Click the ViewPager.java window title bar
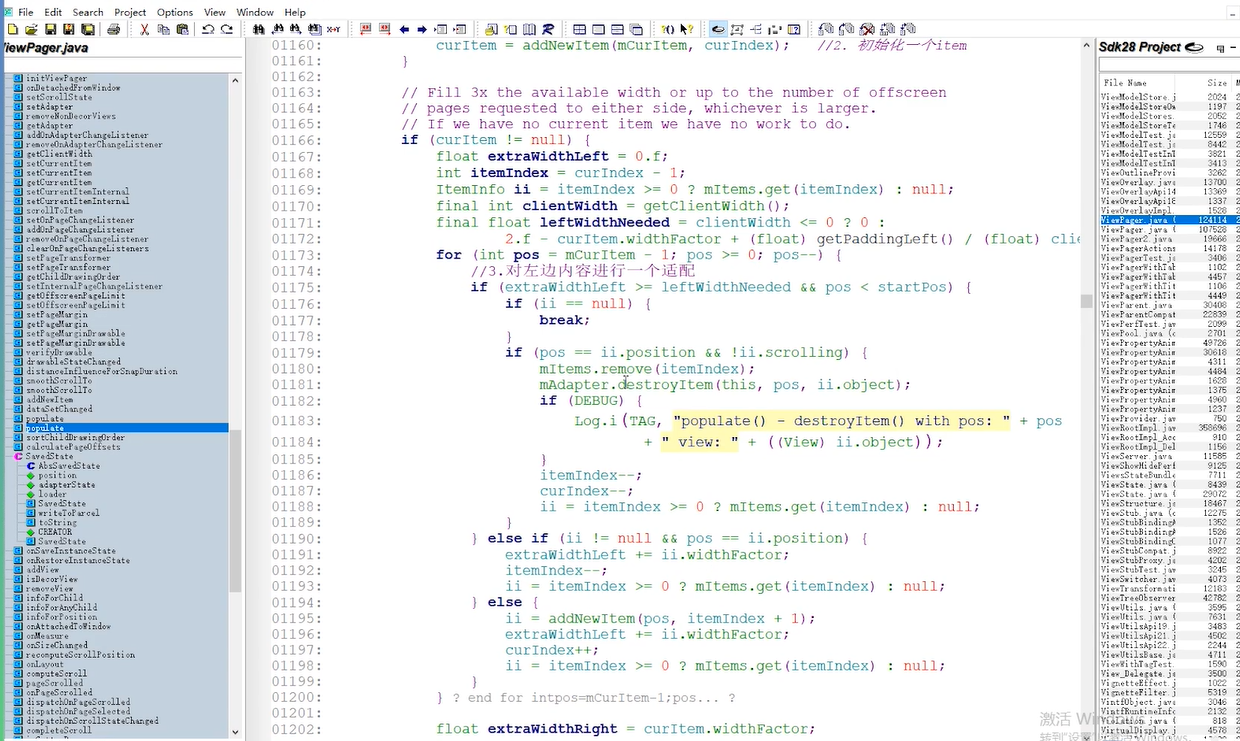The height and width of the screenshot is (741, 1240). pos(45,47)
